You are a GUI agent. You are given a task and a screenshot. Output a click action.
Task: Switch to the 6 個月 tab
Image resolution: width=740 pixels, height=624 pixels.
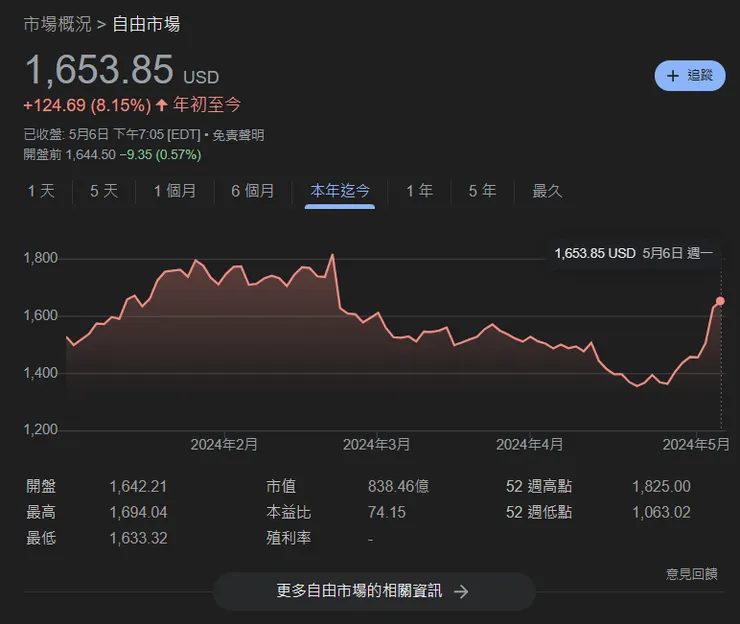click(x=253, y=191)
